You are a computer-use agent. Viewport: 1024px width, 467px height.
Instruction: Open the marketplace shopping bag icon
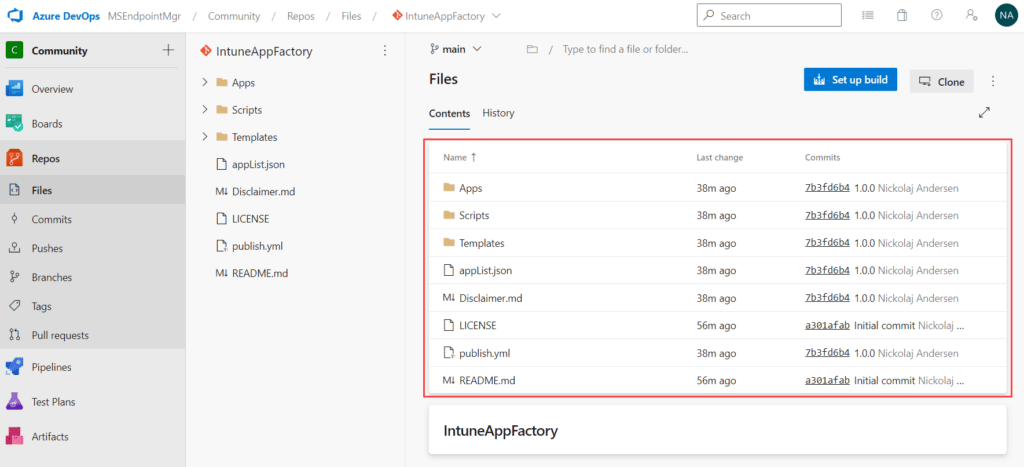[x=903, y=16]
